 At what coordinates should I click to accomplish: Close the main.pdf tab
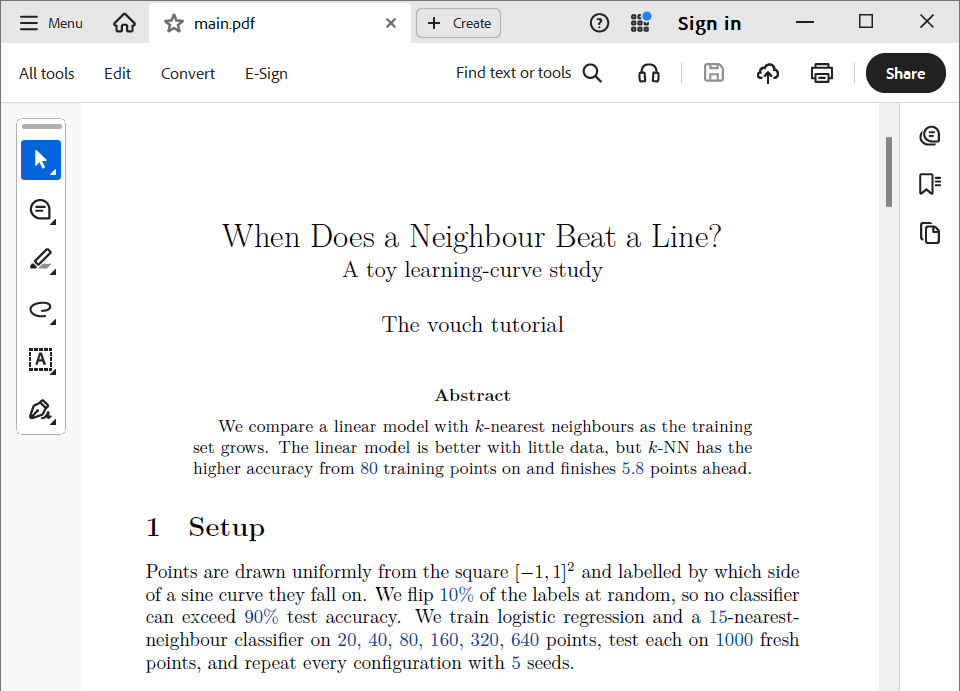pyautogui.click(x=391, y=23)
